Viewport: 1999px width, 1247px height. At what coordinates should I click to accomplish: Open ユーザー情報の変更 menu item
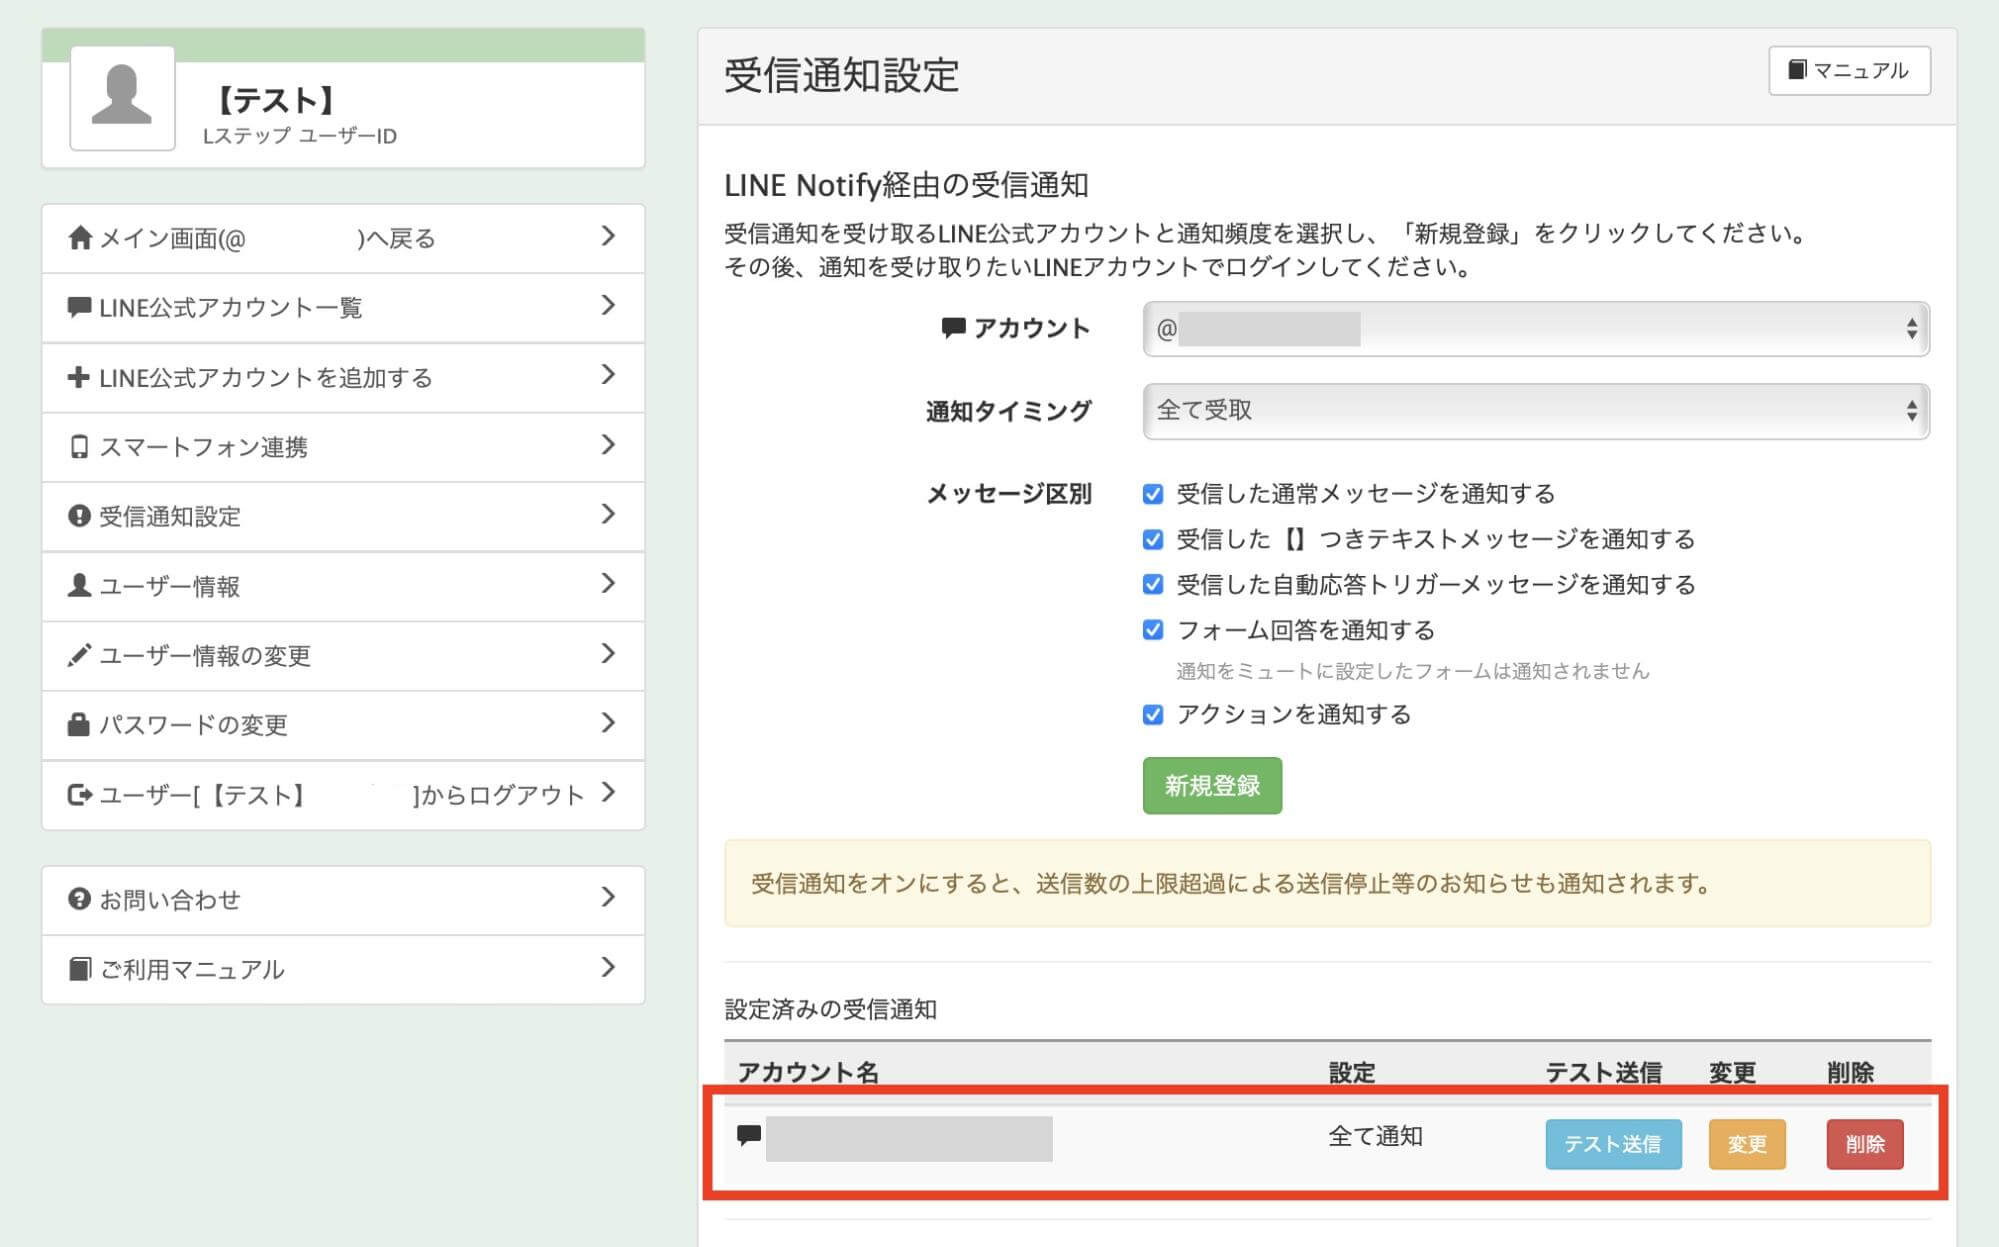click(343, 656)
